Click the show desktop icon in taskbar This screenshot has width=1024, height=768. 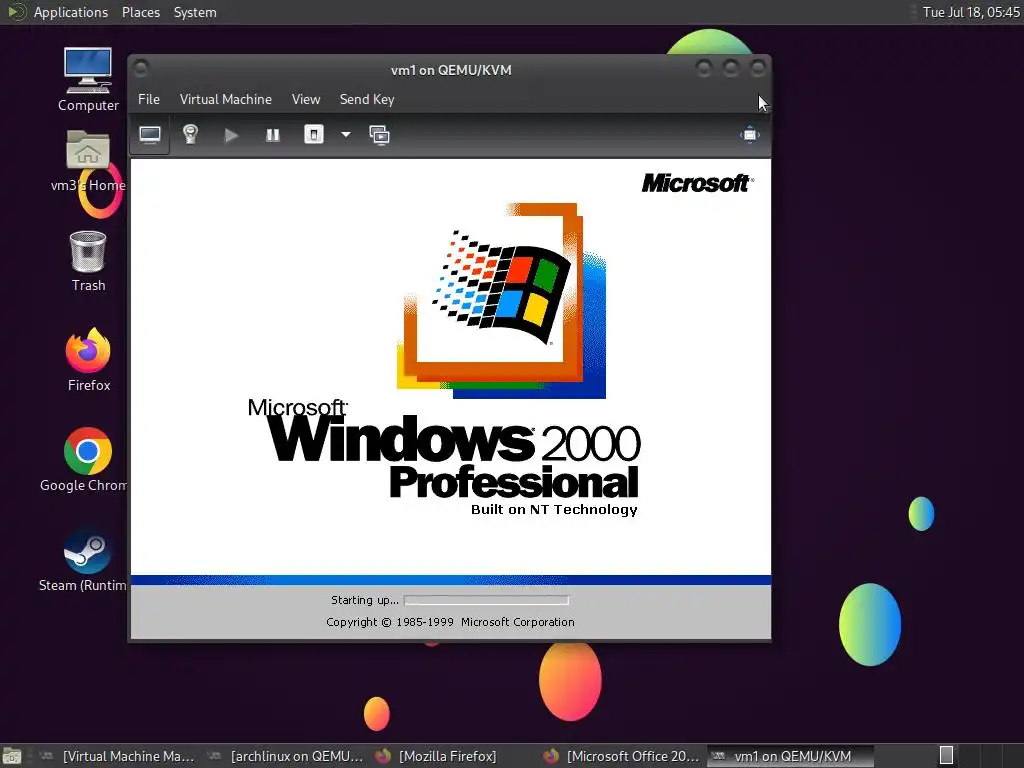pos(12,756)
